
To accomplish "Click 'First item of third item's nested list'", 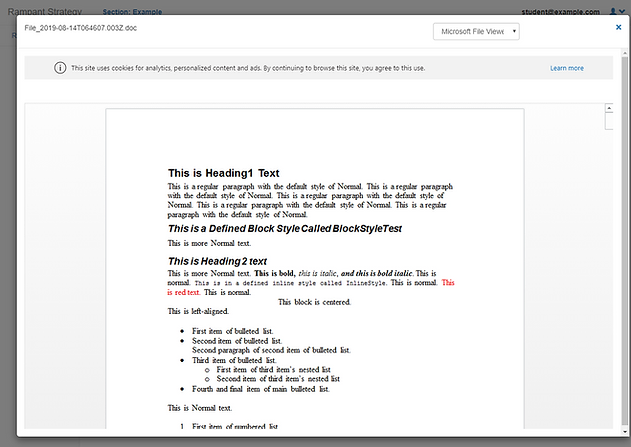I will 274,369.
